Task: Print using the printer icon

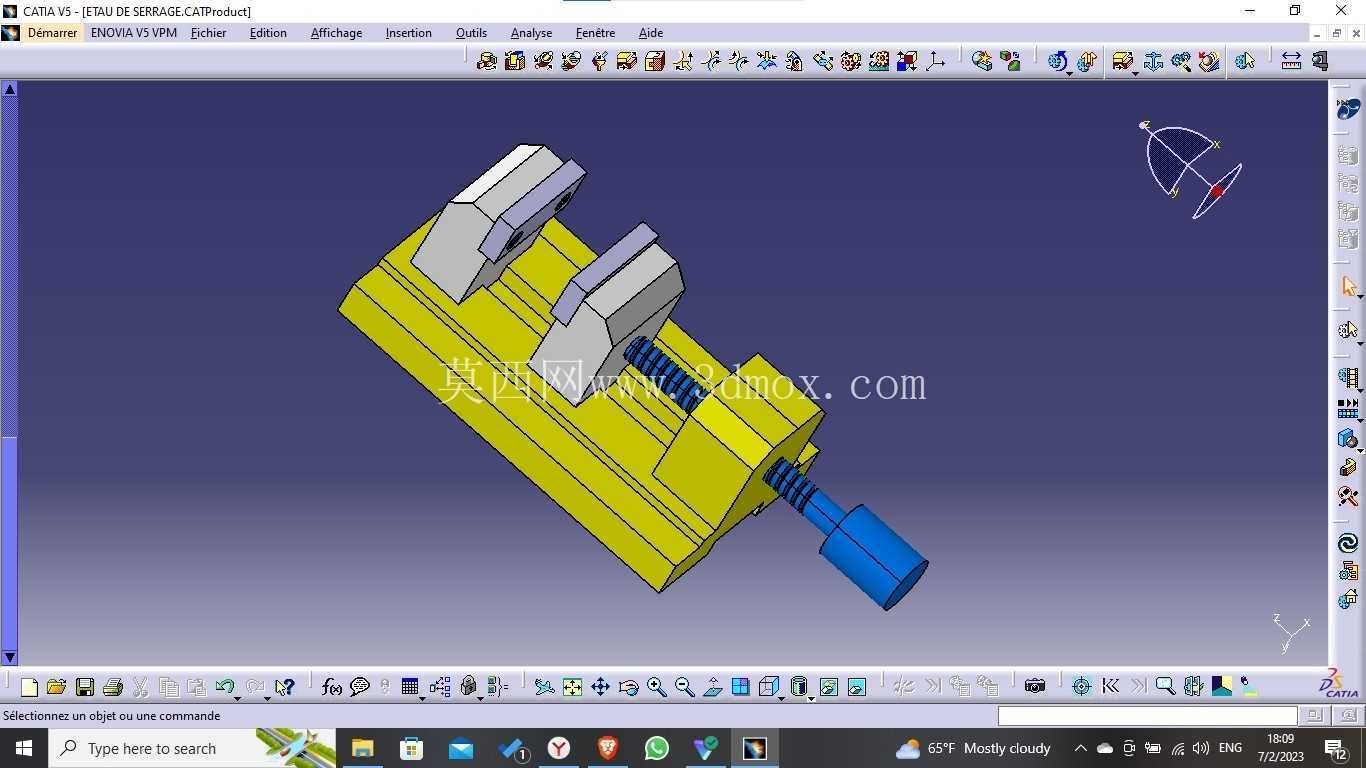Action: [x=113, y=687]
